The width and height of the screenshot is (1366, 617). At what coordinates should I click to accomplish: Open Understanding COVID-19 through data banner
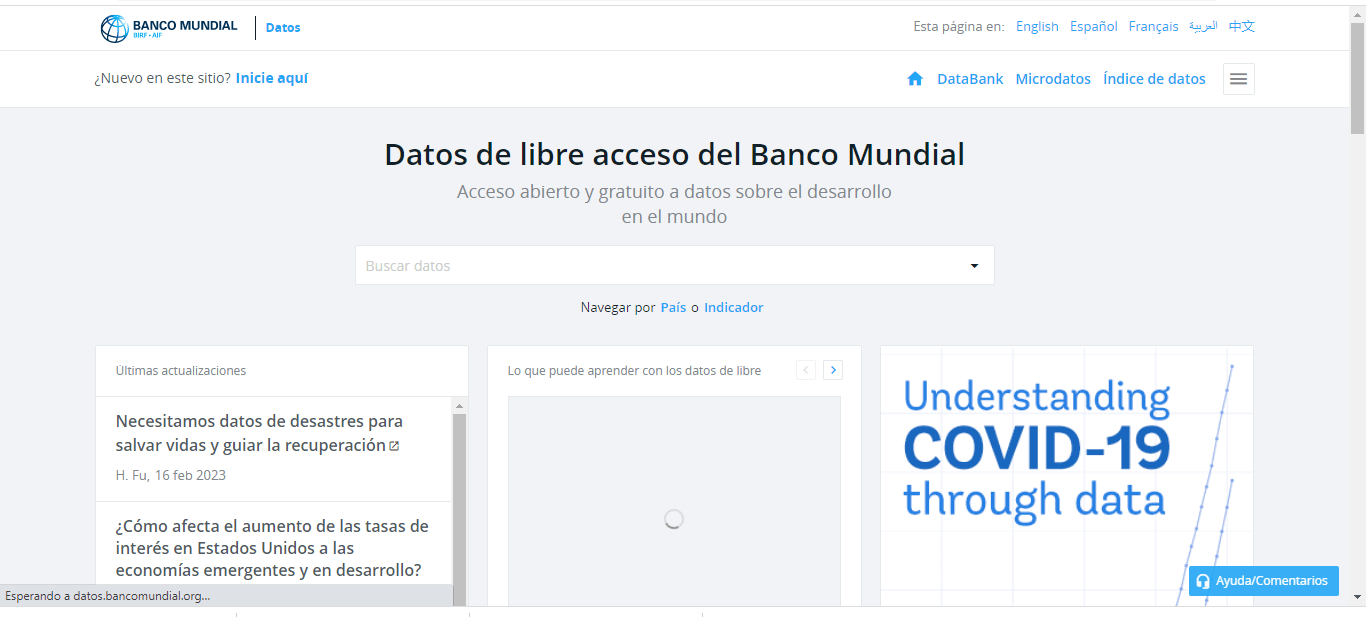pyautogui.click(x=1066, y=476)
